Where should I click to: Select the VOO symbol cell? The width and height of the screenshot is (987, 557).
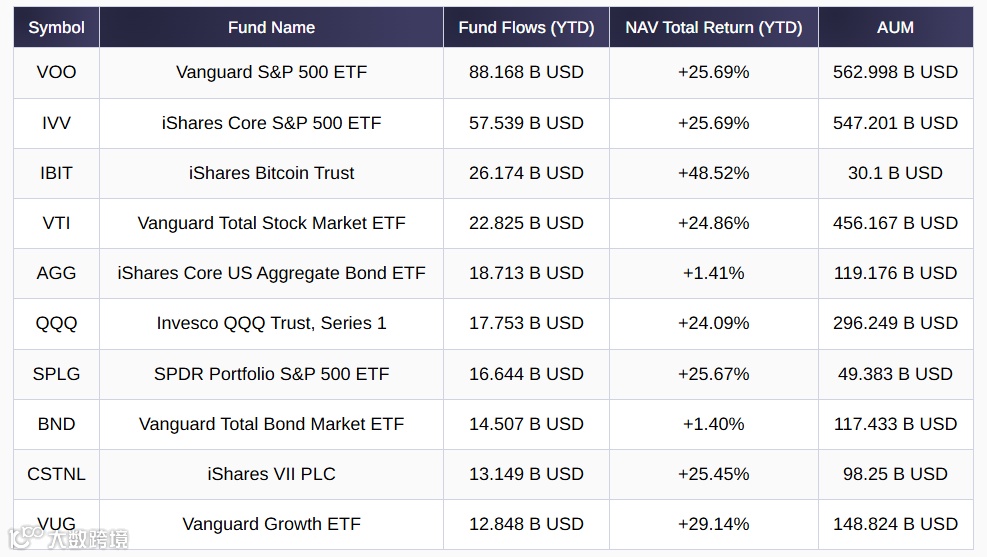[x=56, y=72]
